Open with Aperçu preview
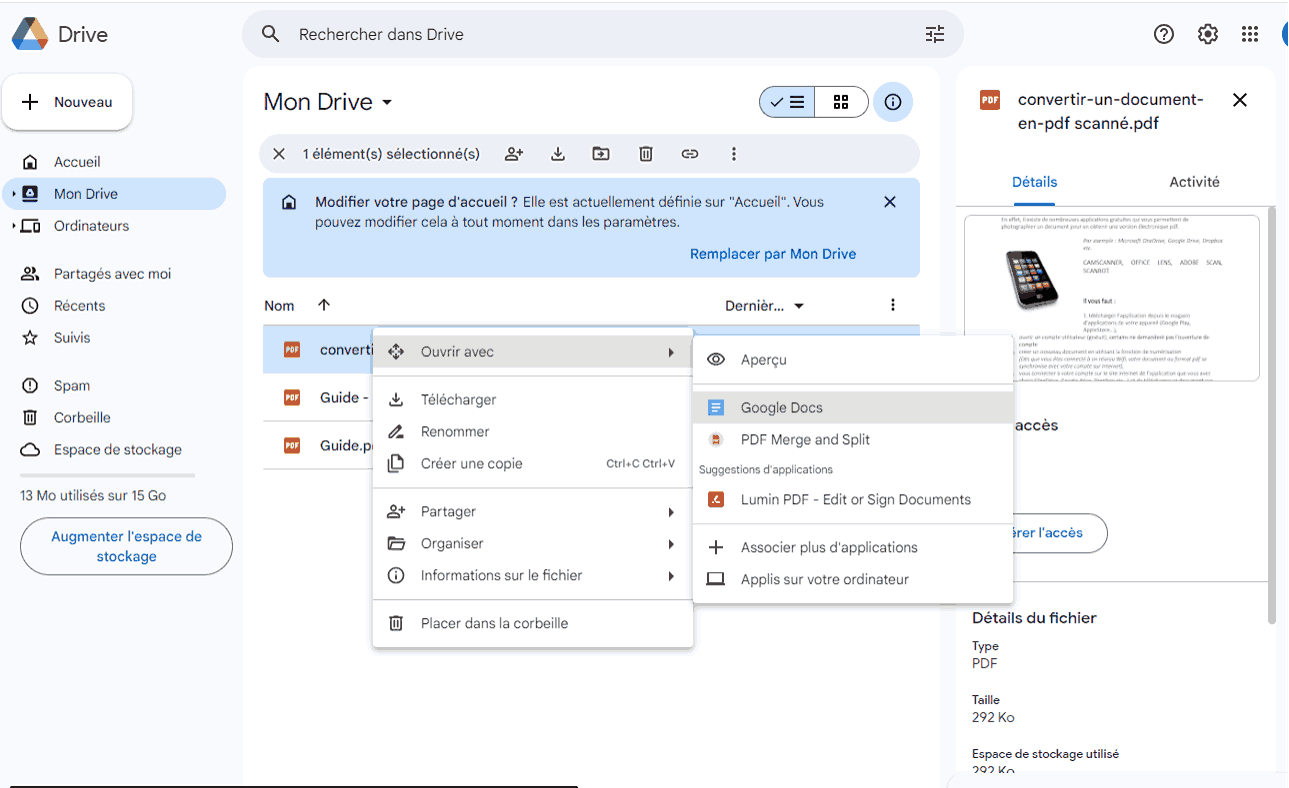 click(852, 360)
